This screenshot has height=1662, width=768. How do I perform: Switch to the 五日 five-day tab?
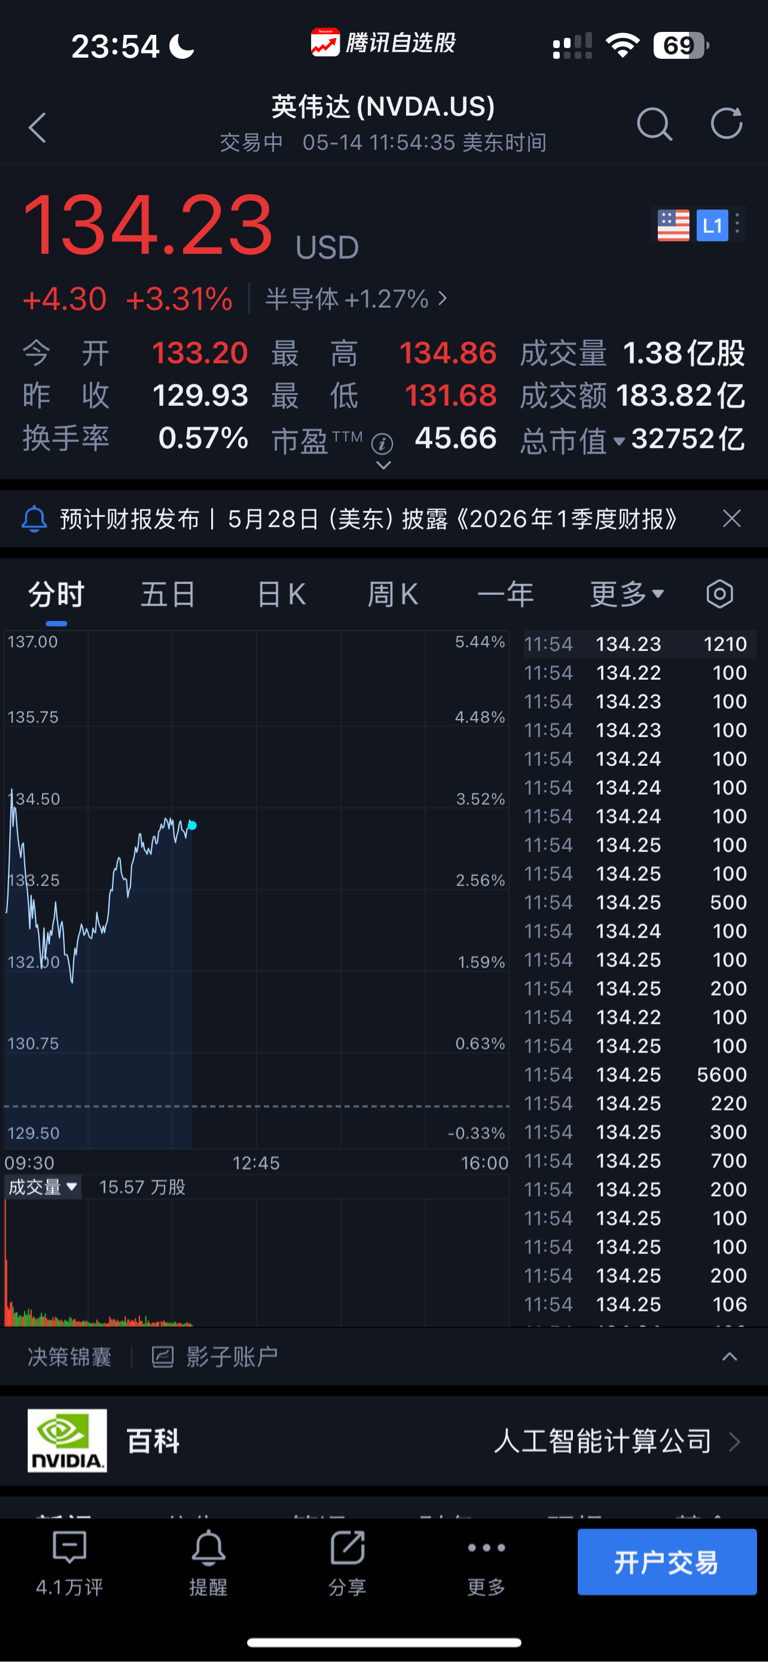tap(168, 594)
